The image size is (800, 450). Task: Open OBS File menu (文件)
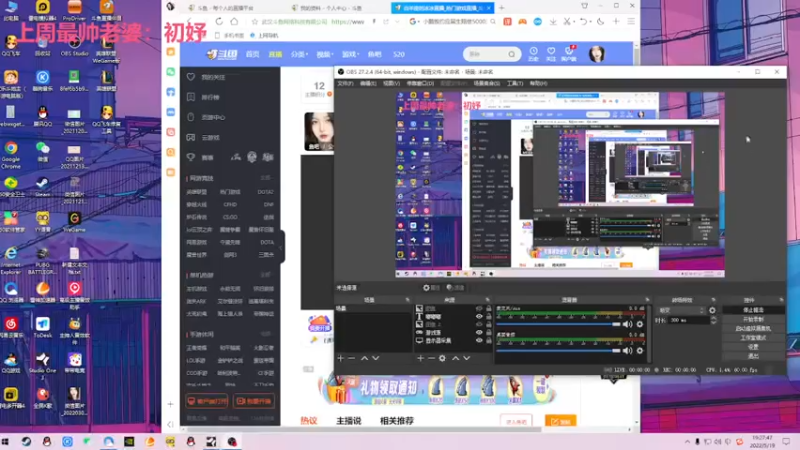coord(345,83)
